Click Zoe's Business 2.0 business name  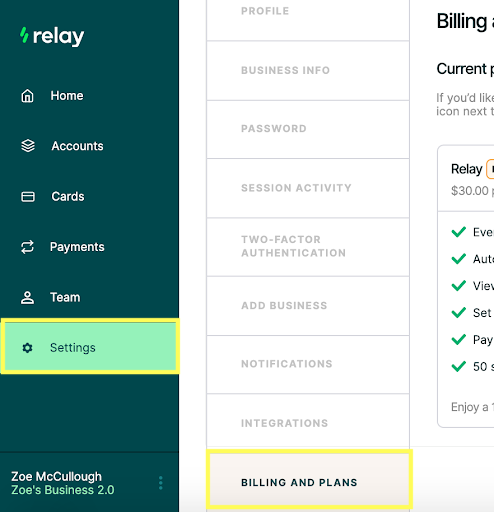click(x=63, y=490)
